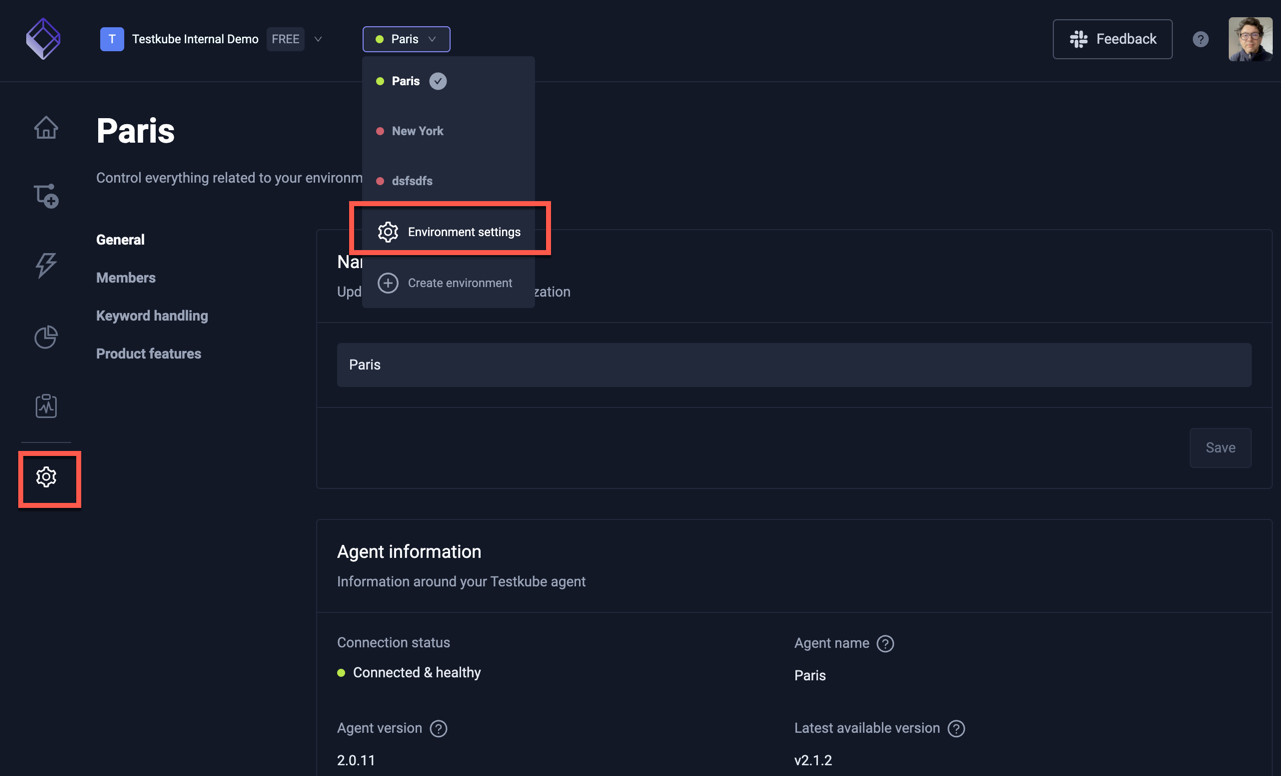Click the Connected & healthy status text
Screen dimensions: 1281x776
[417, 673]
